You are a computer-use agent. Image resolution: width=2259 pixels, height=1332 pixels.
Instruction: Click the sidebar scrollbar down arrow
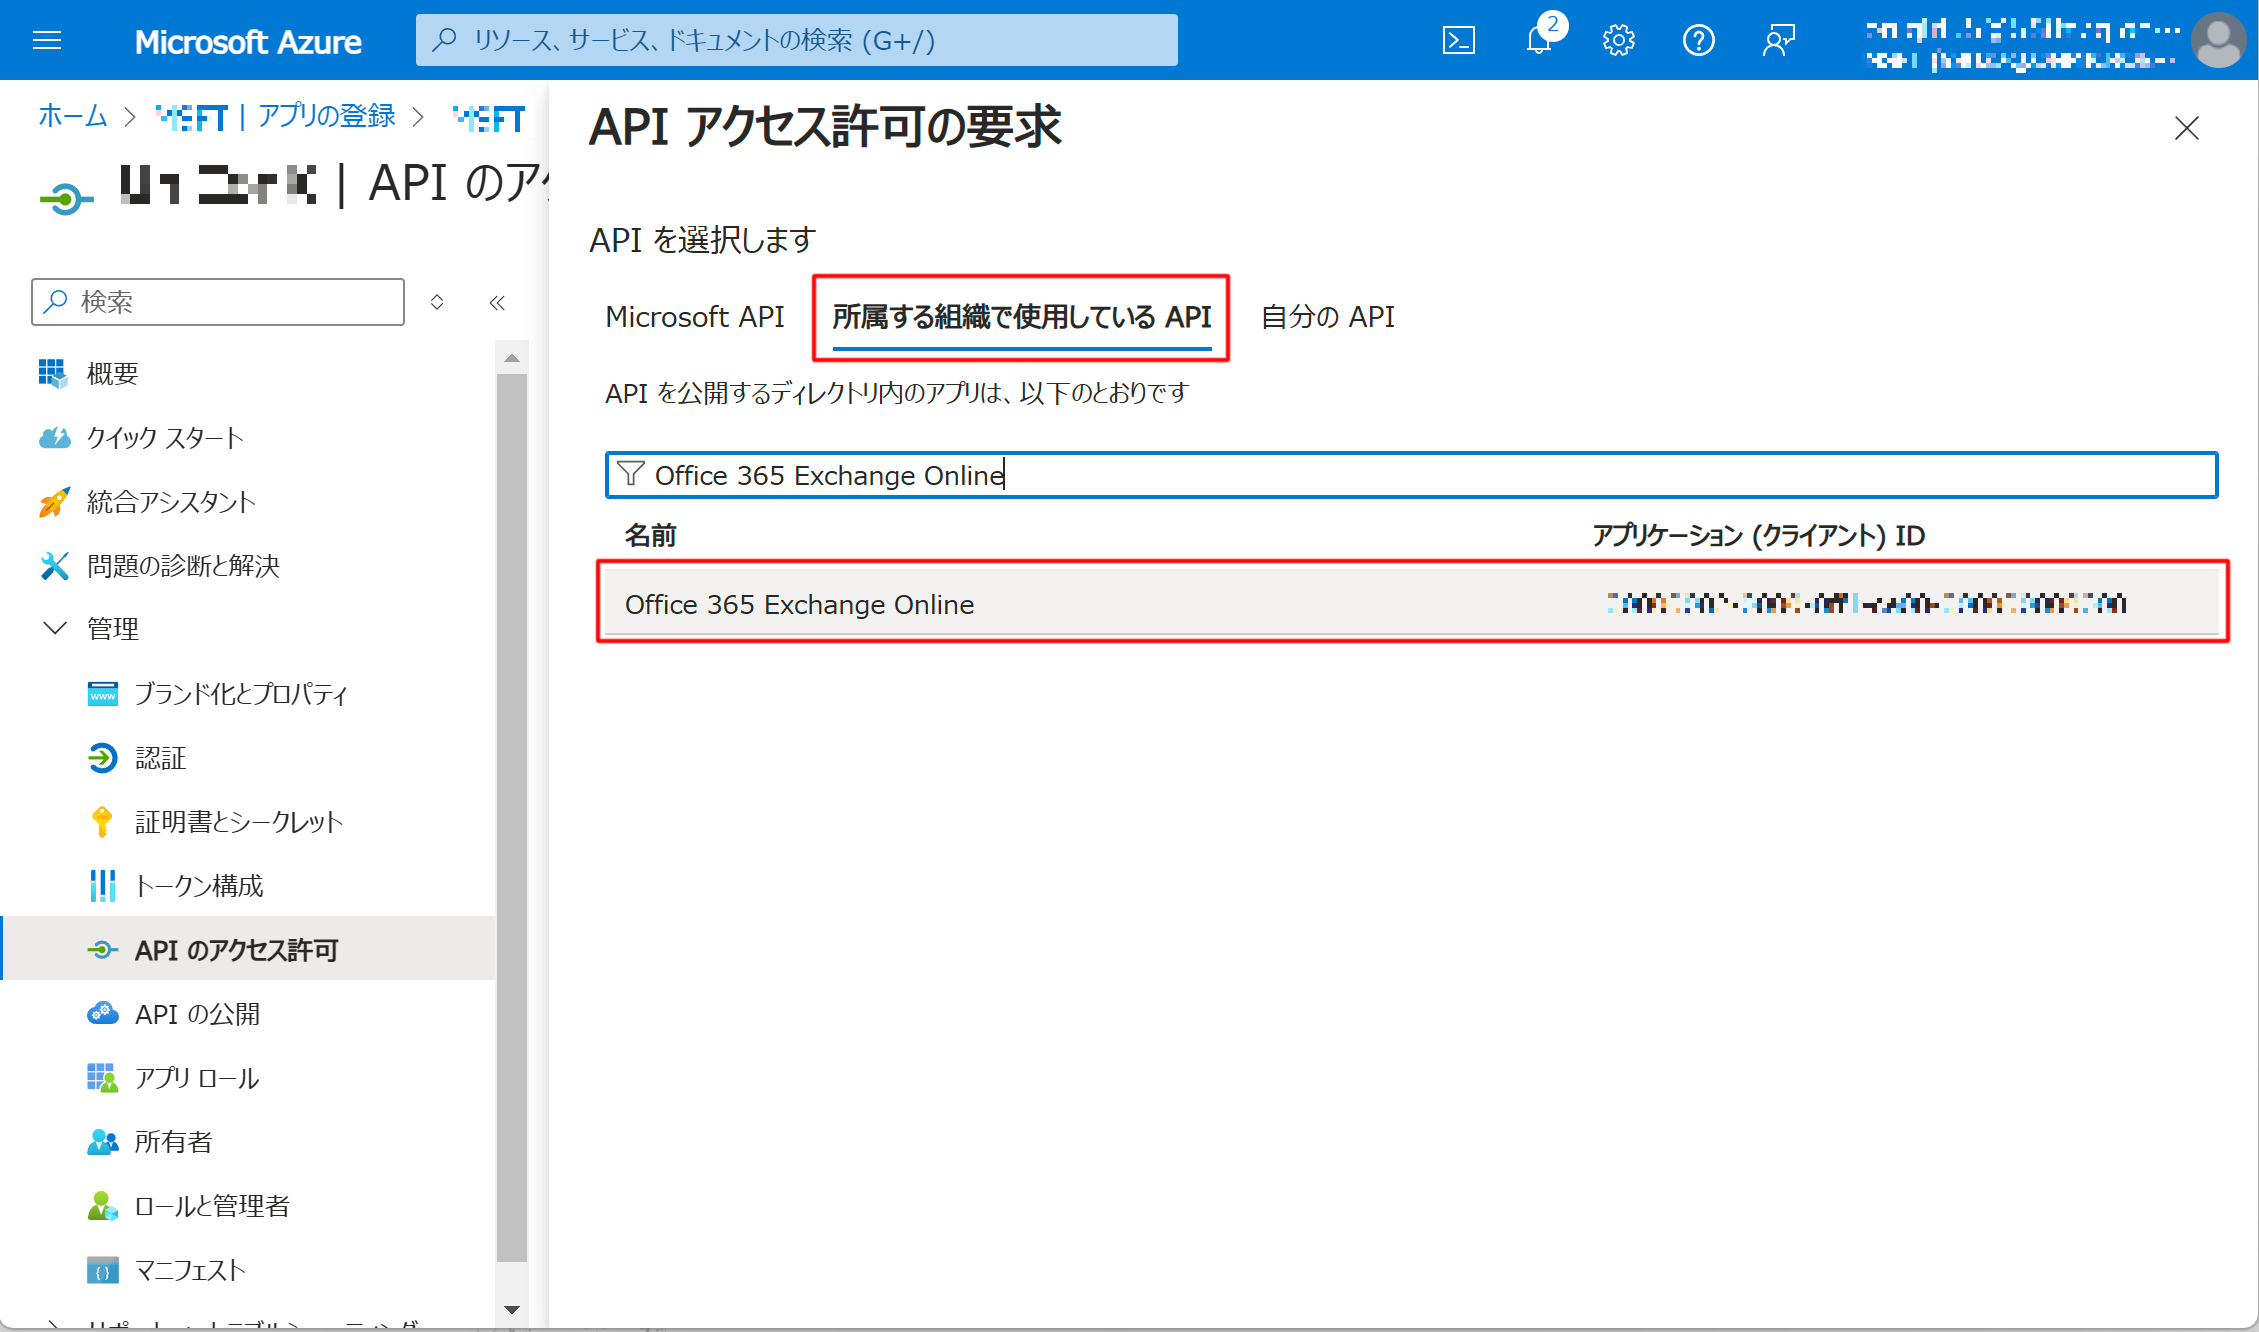click(512, 1309)
